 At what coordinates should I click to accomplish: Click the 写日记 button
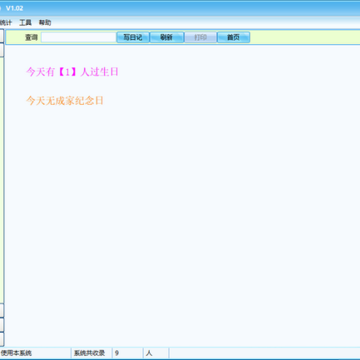133,37
